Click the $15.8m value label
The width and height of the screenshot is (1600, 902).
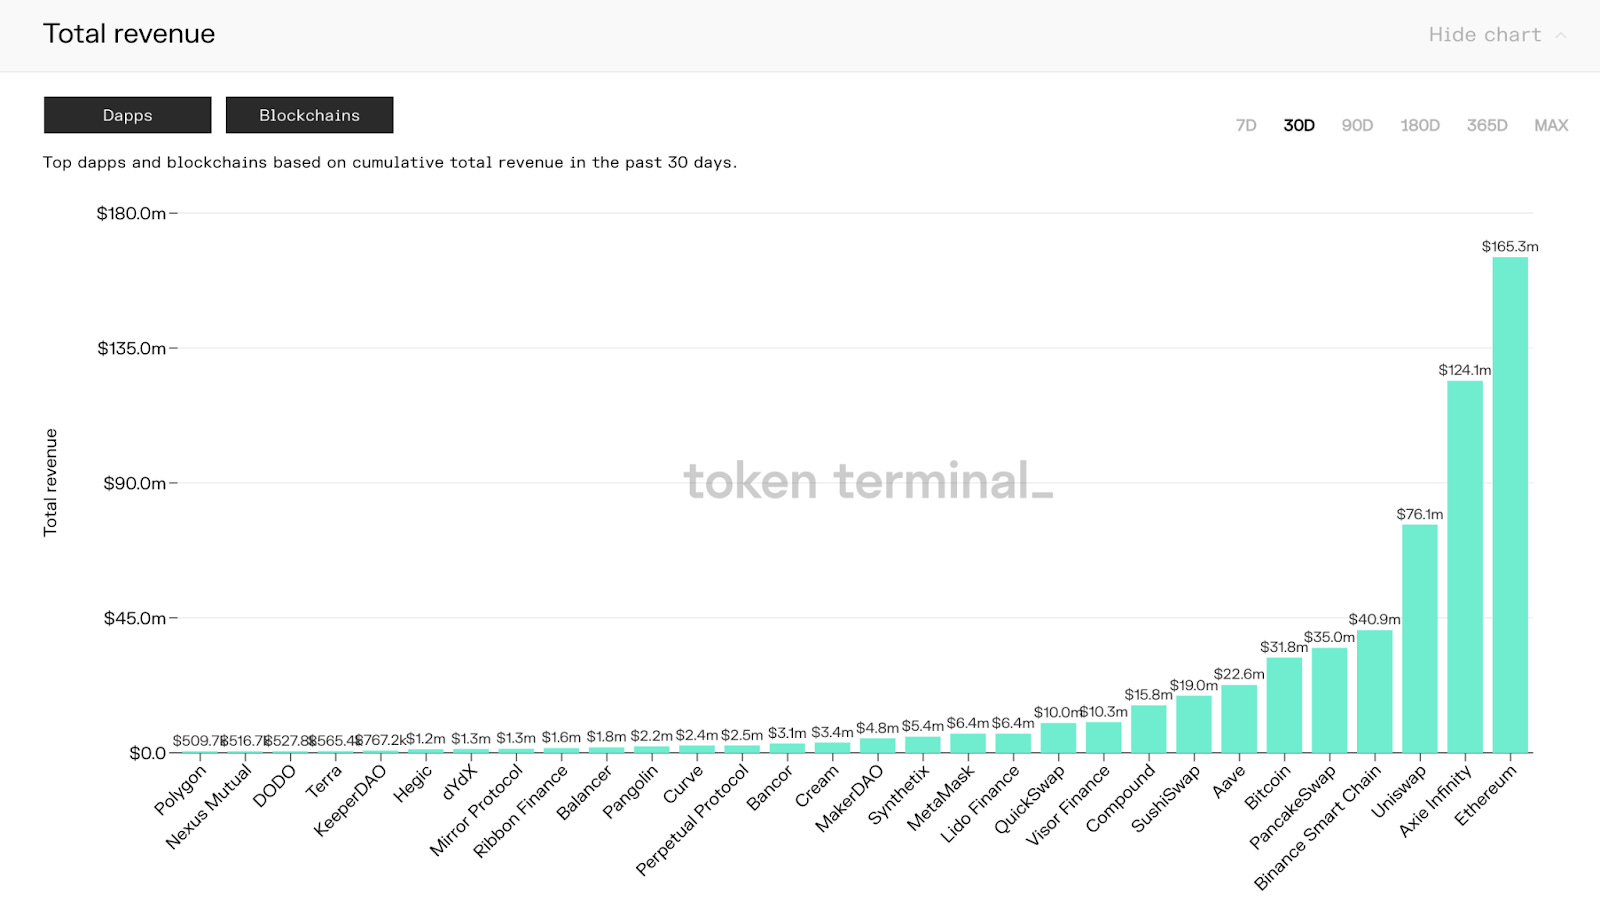click(x=1149, y=694)
